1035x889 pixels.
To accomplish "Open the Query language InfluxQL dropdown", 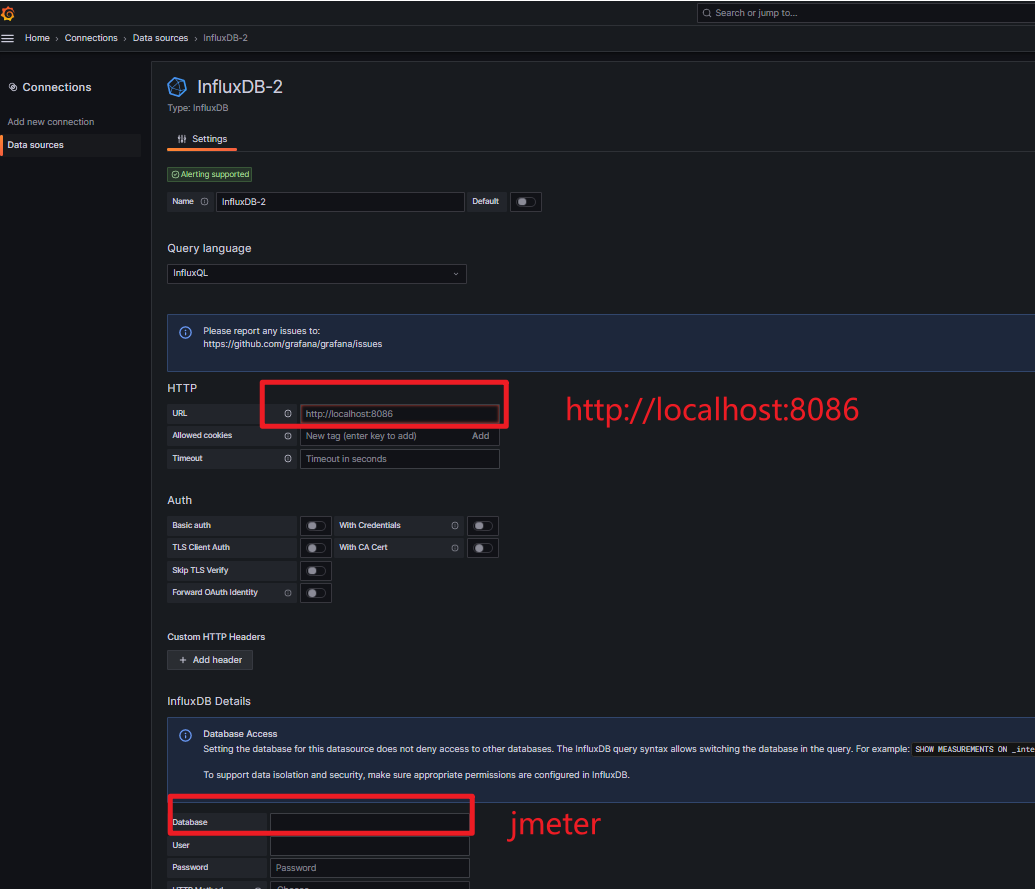I will point(317,273).
